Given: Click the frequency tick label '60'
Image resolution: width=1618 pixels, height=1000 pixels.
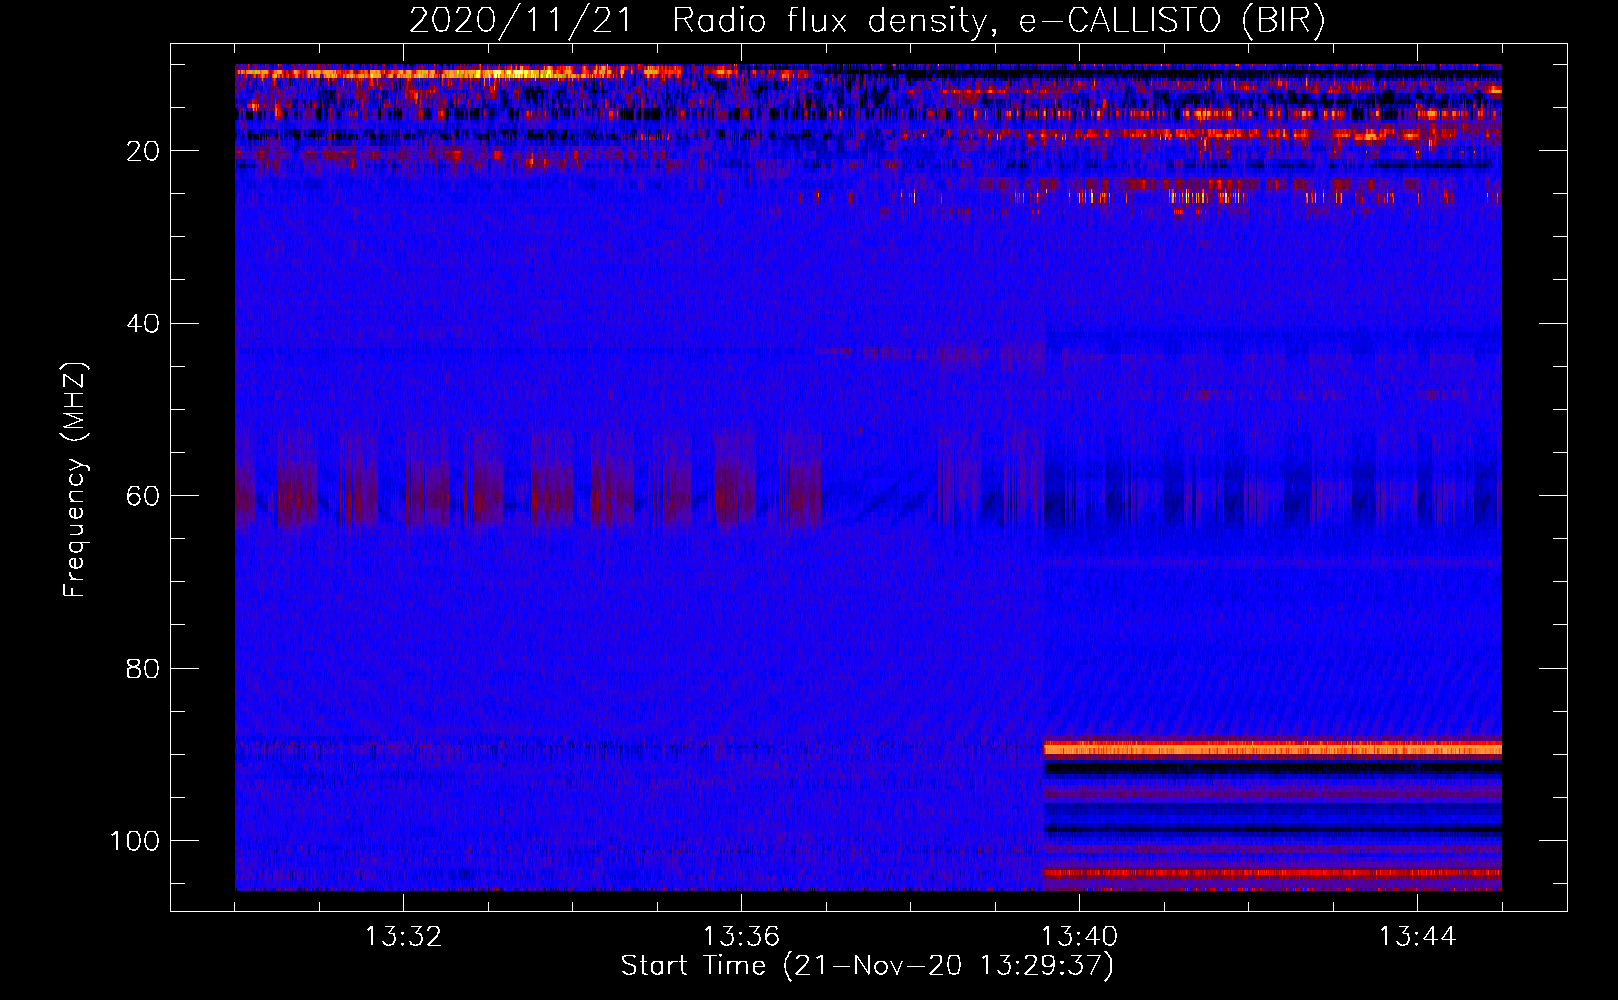Looking at the screenshot, I should pos(143,496).
